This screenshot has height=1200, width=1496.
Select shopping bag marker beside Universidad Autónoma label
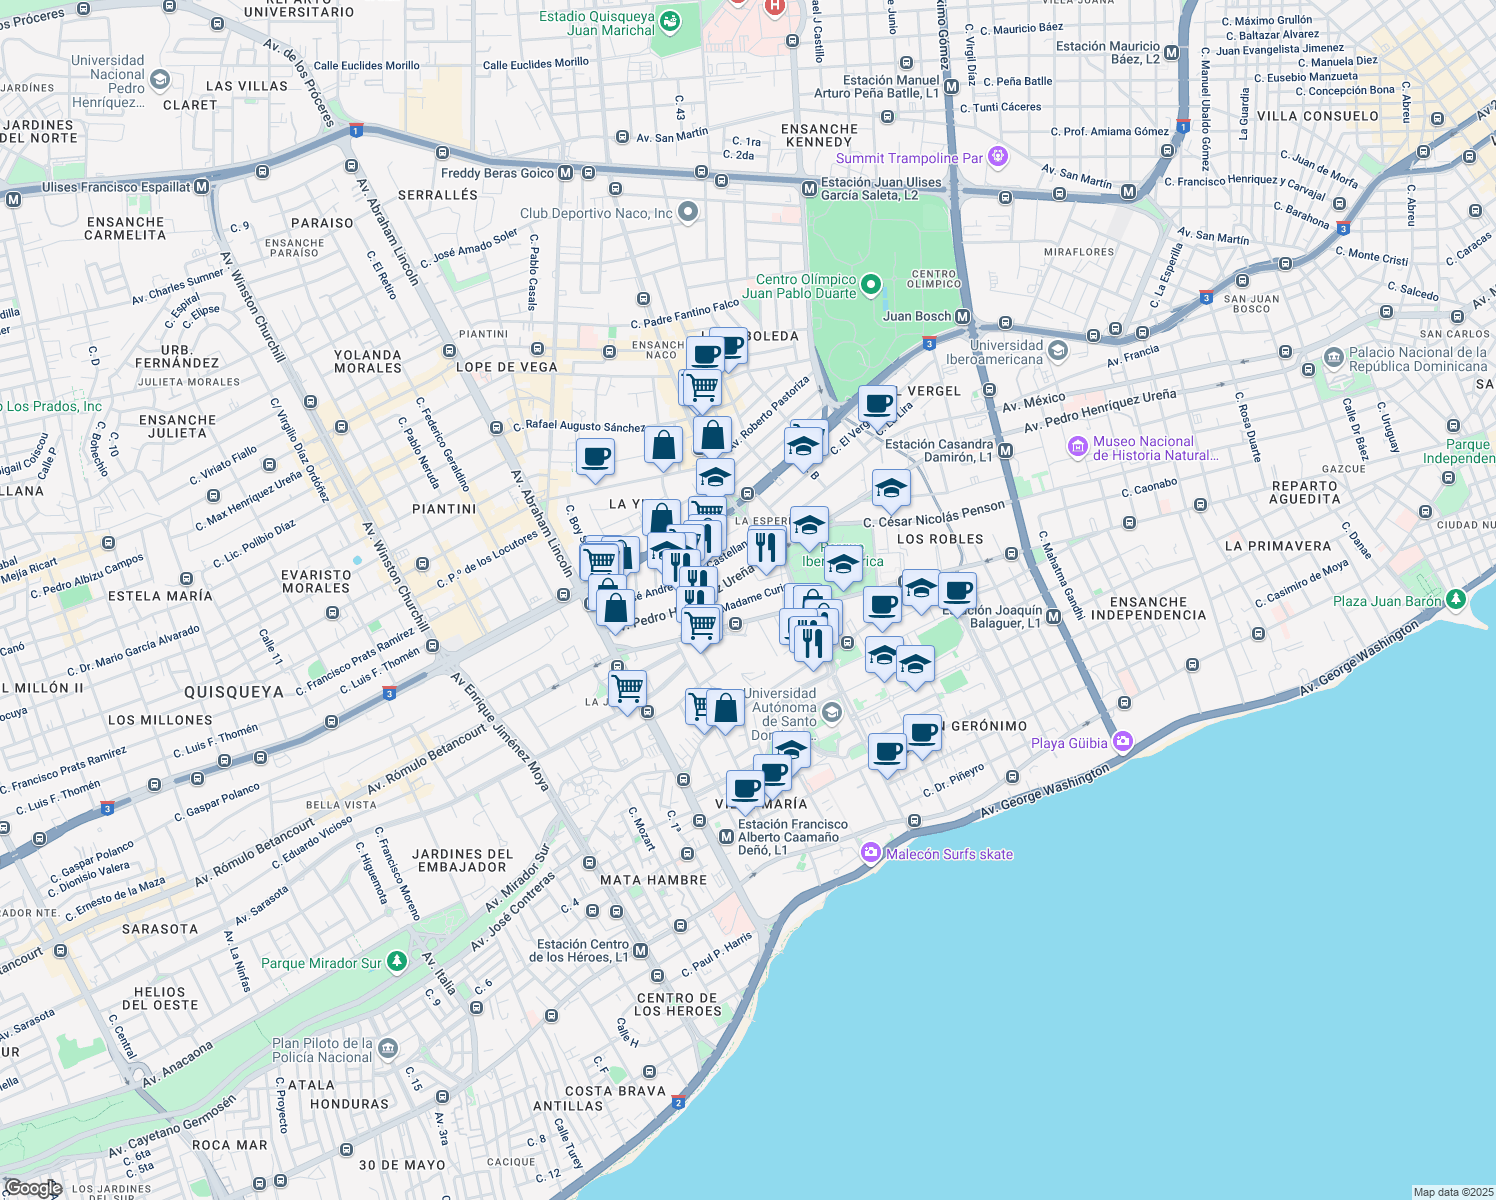point(725,709)
